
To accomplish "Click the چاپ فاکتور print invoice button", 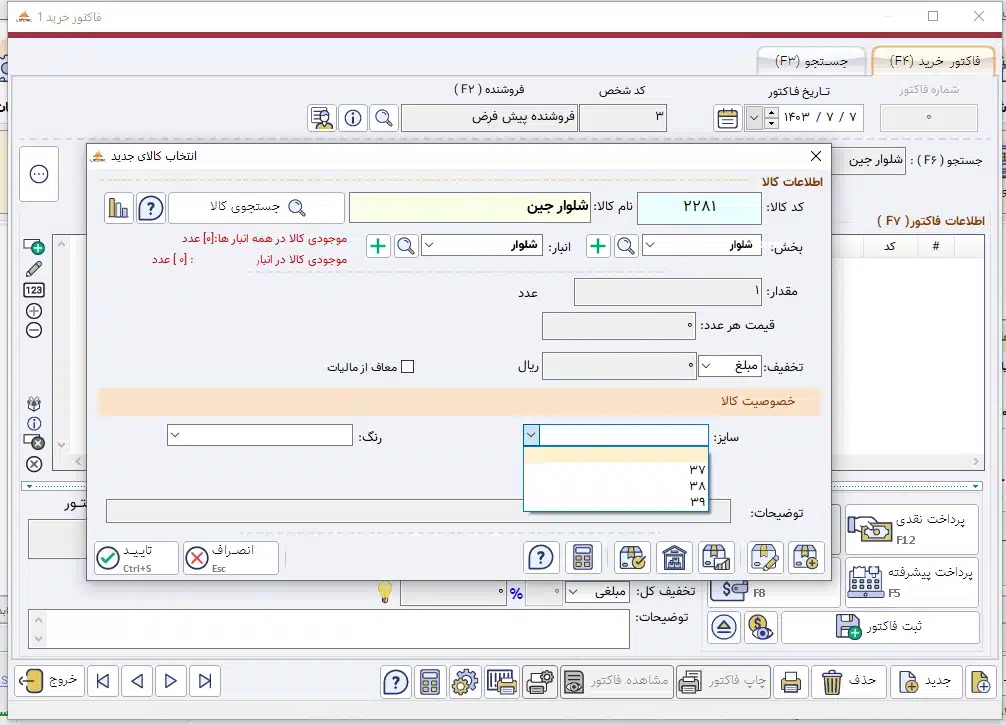I will pyautogui.click(x=722, y=681).
